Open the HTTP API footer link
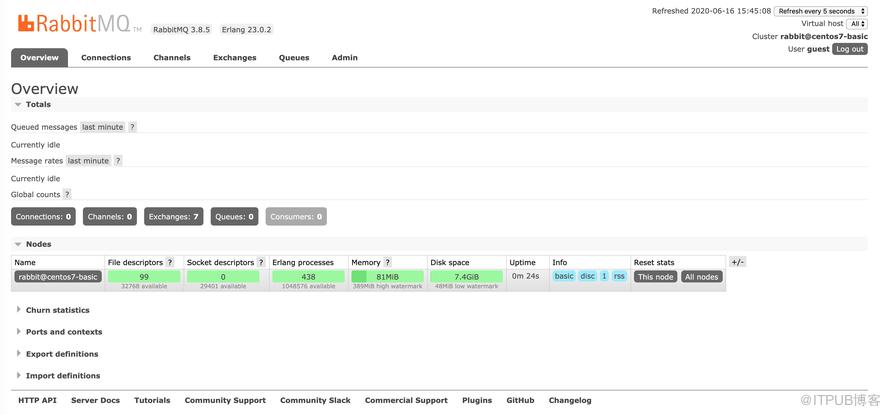Image resolution: width=890 pixels, height=415 pixels. [x=37, y=400]
